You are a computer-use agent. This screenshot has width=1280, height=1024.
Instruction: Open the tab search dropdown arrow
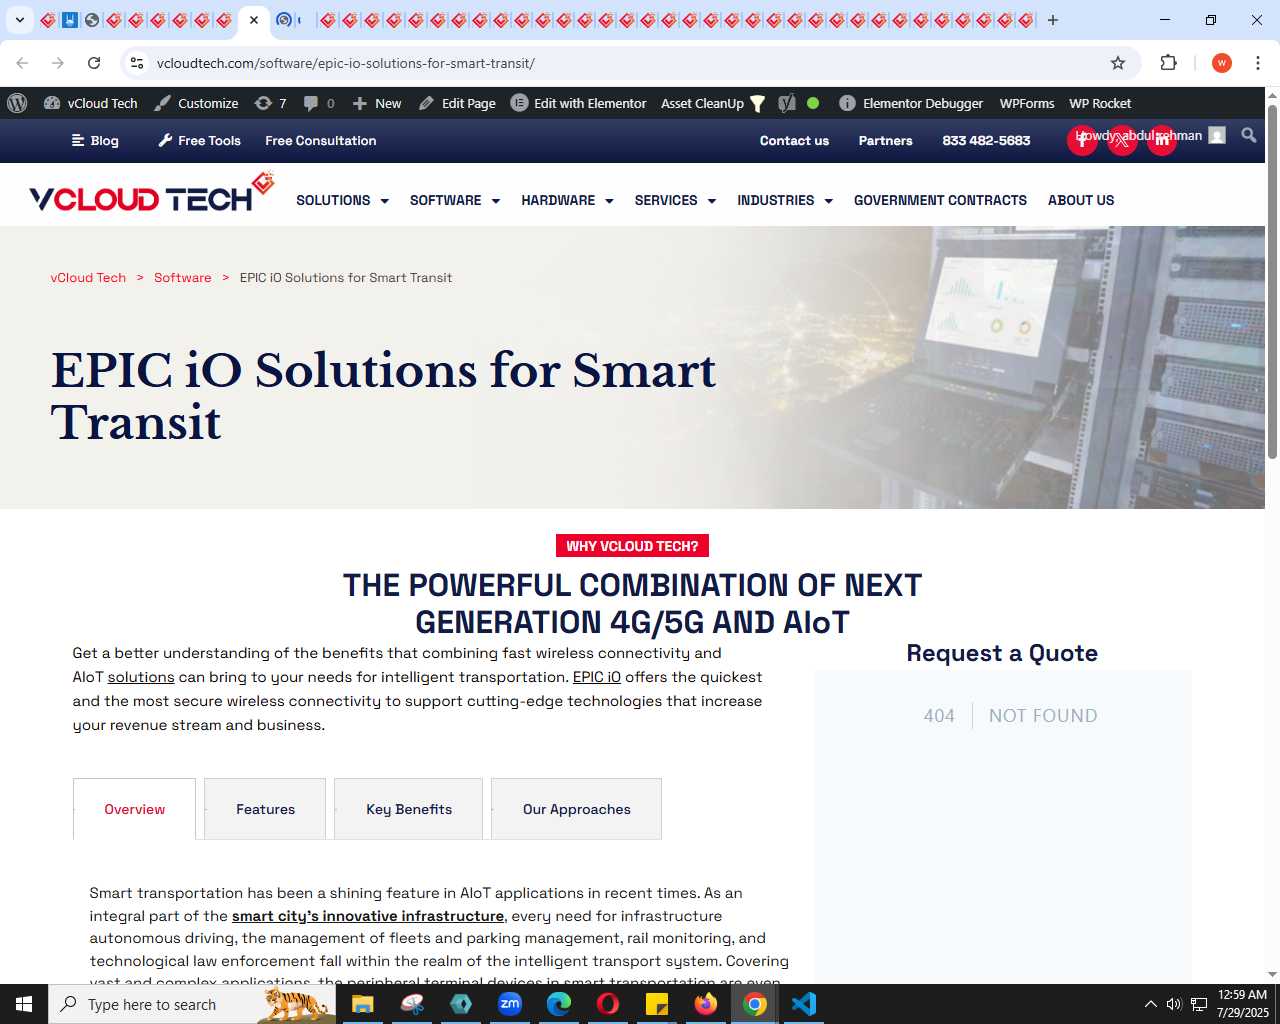(x=19, y=20)
